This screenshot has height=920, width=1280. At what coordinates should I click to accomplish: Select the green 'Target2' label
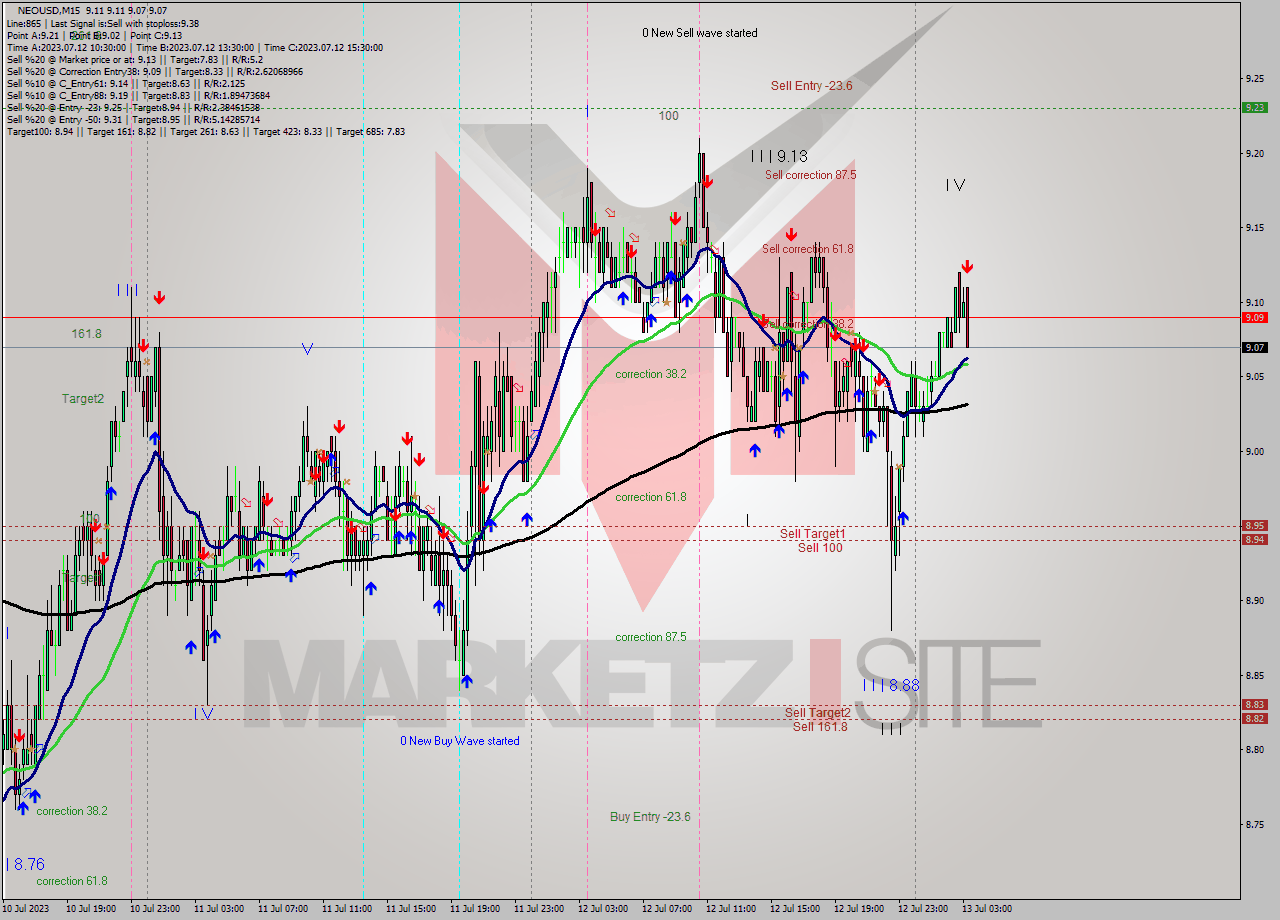(x=83, y=399)
